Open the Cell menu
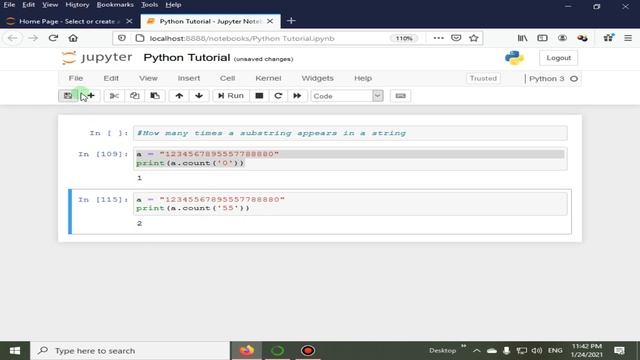This screenshot has height=360, width=640. coord(227,78)
